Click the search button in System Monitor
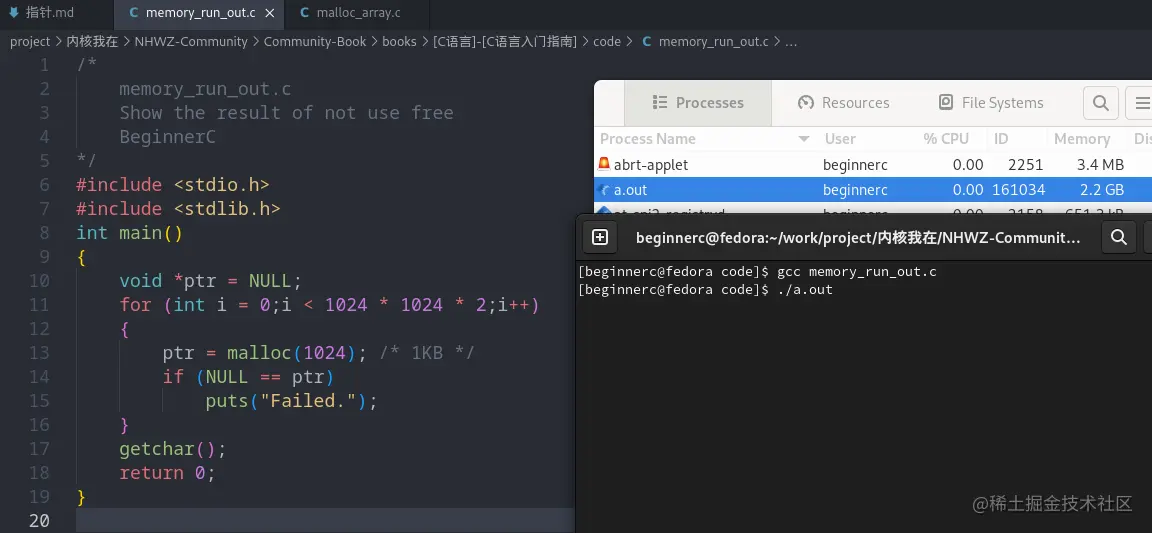 pyautogui.click(x=1101, y=103)
